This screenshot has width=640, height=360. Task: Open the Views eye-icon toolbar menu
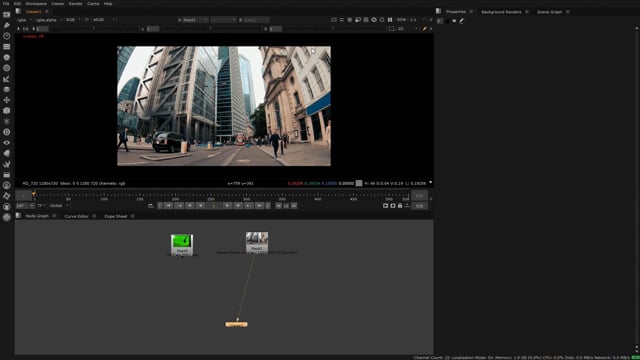pos(7,142)
